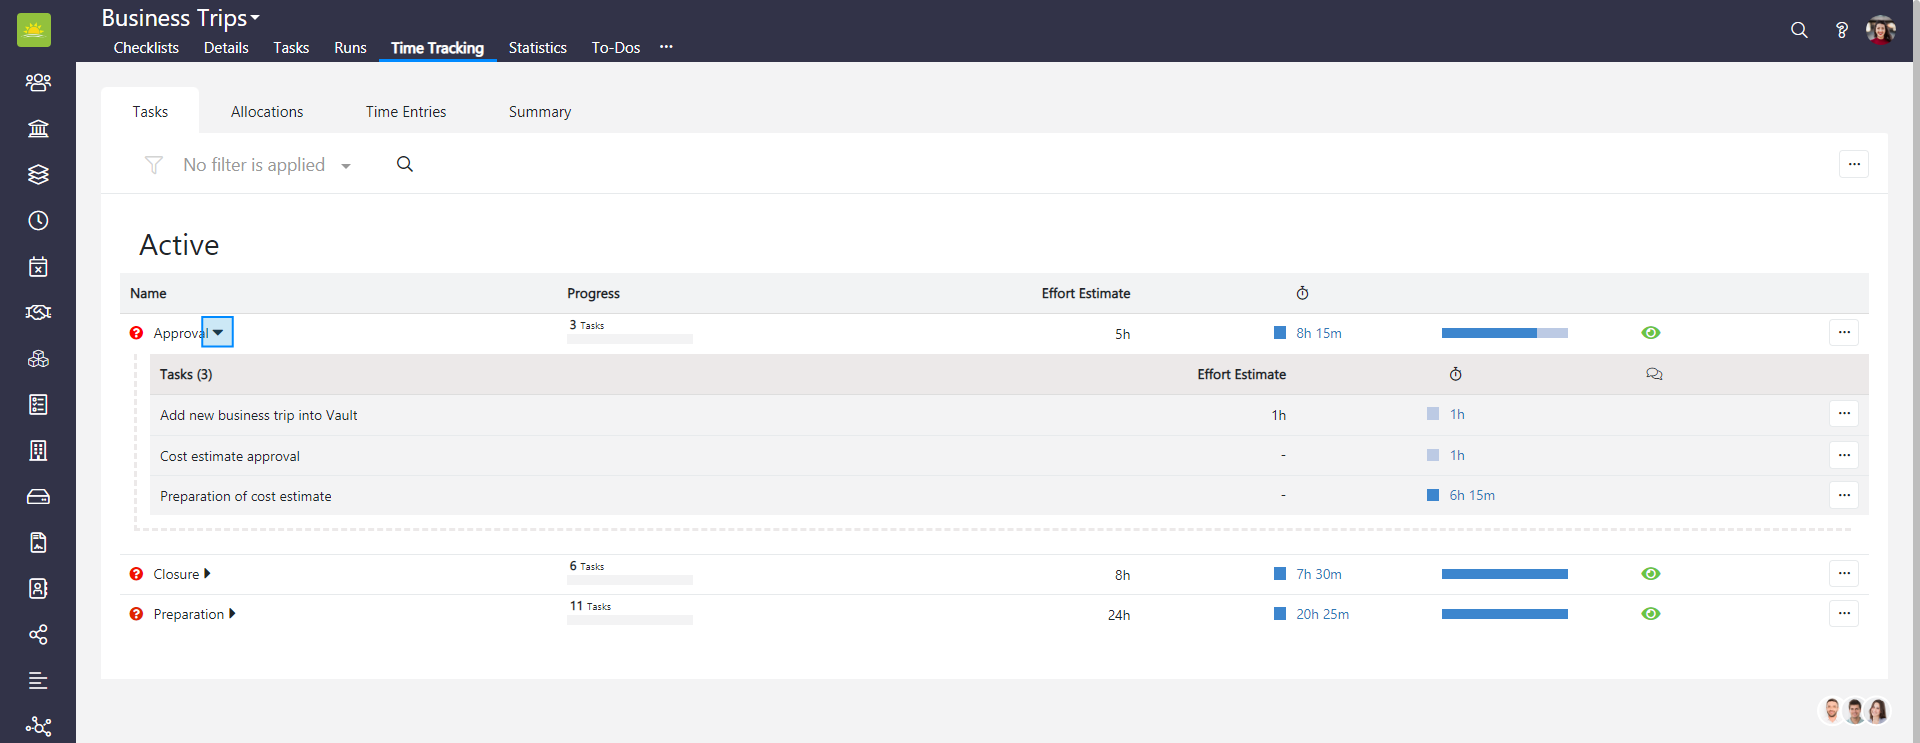This screenshot has height=743, width=1920.
Task: Collapse the Approval task group
Action: point(218,333)
